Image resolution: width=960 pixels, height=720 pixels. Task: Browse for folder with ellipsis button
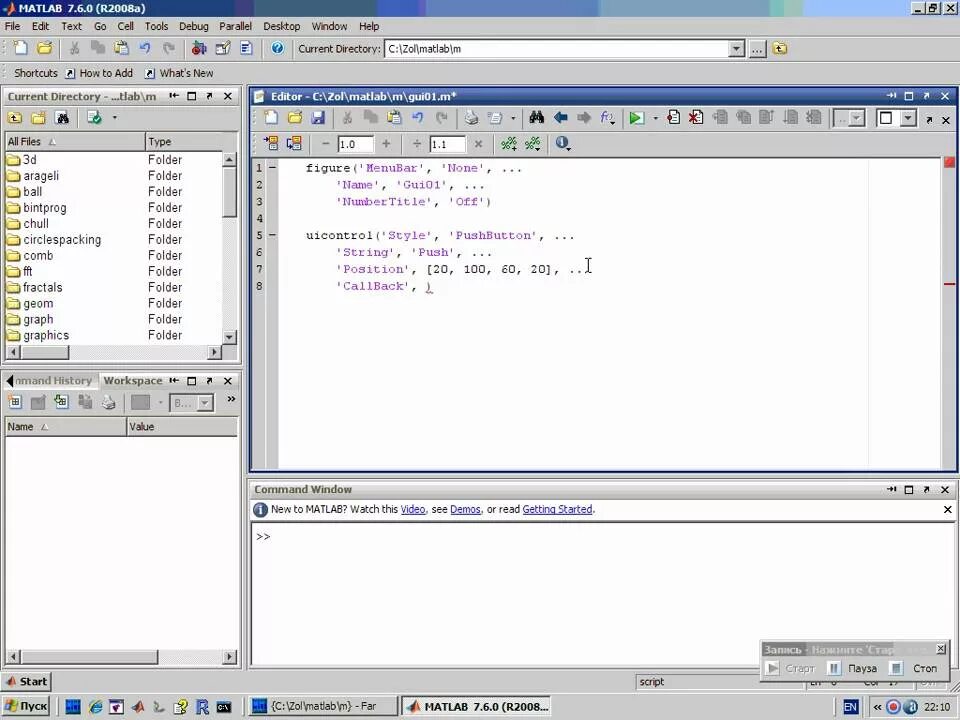tap(757, 49)
